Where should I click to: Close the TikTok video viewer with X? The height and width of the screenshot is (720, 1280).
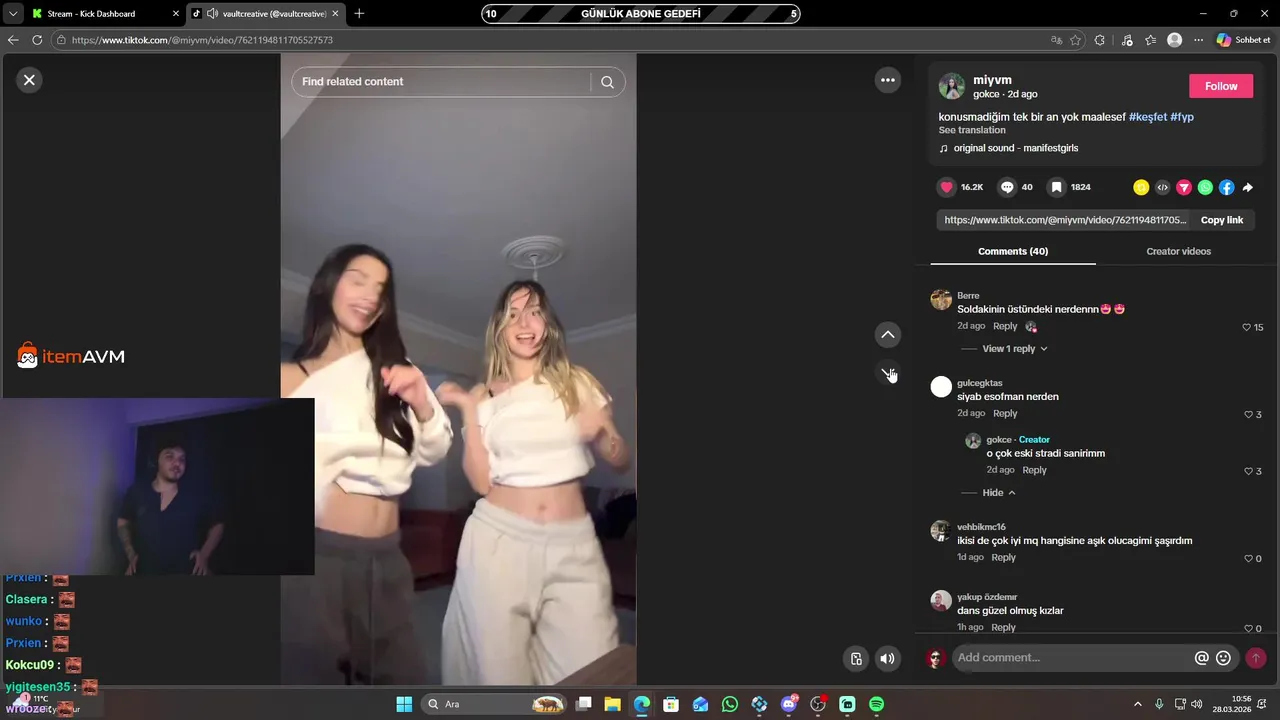coord(29,80)
